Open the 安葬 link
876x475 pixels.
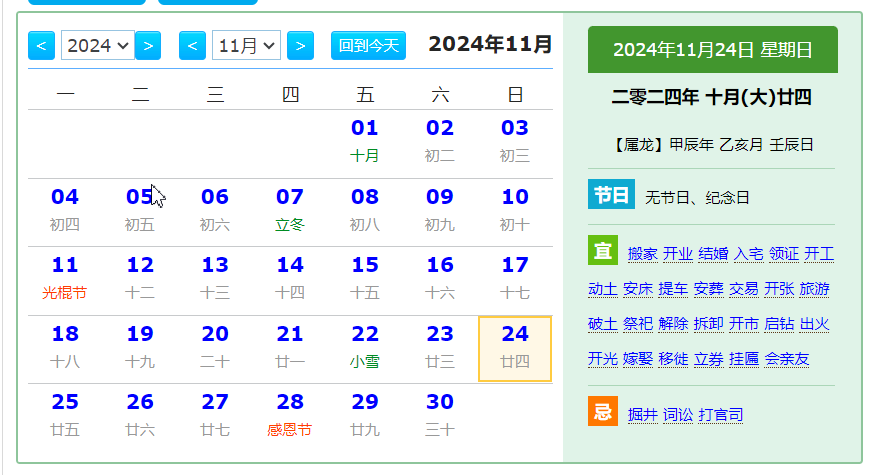tap(708, 289)
